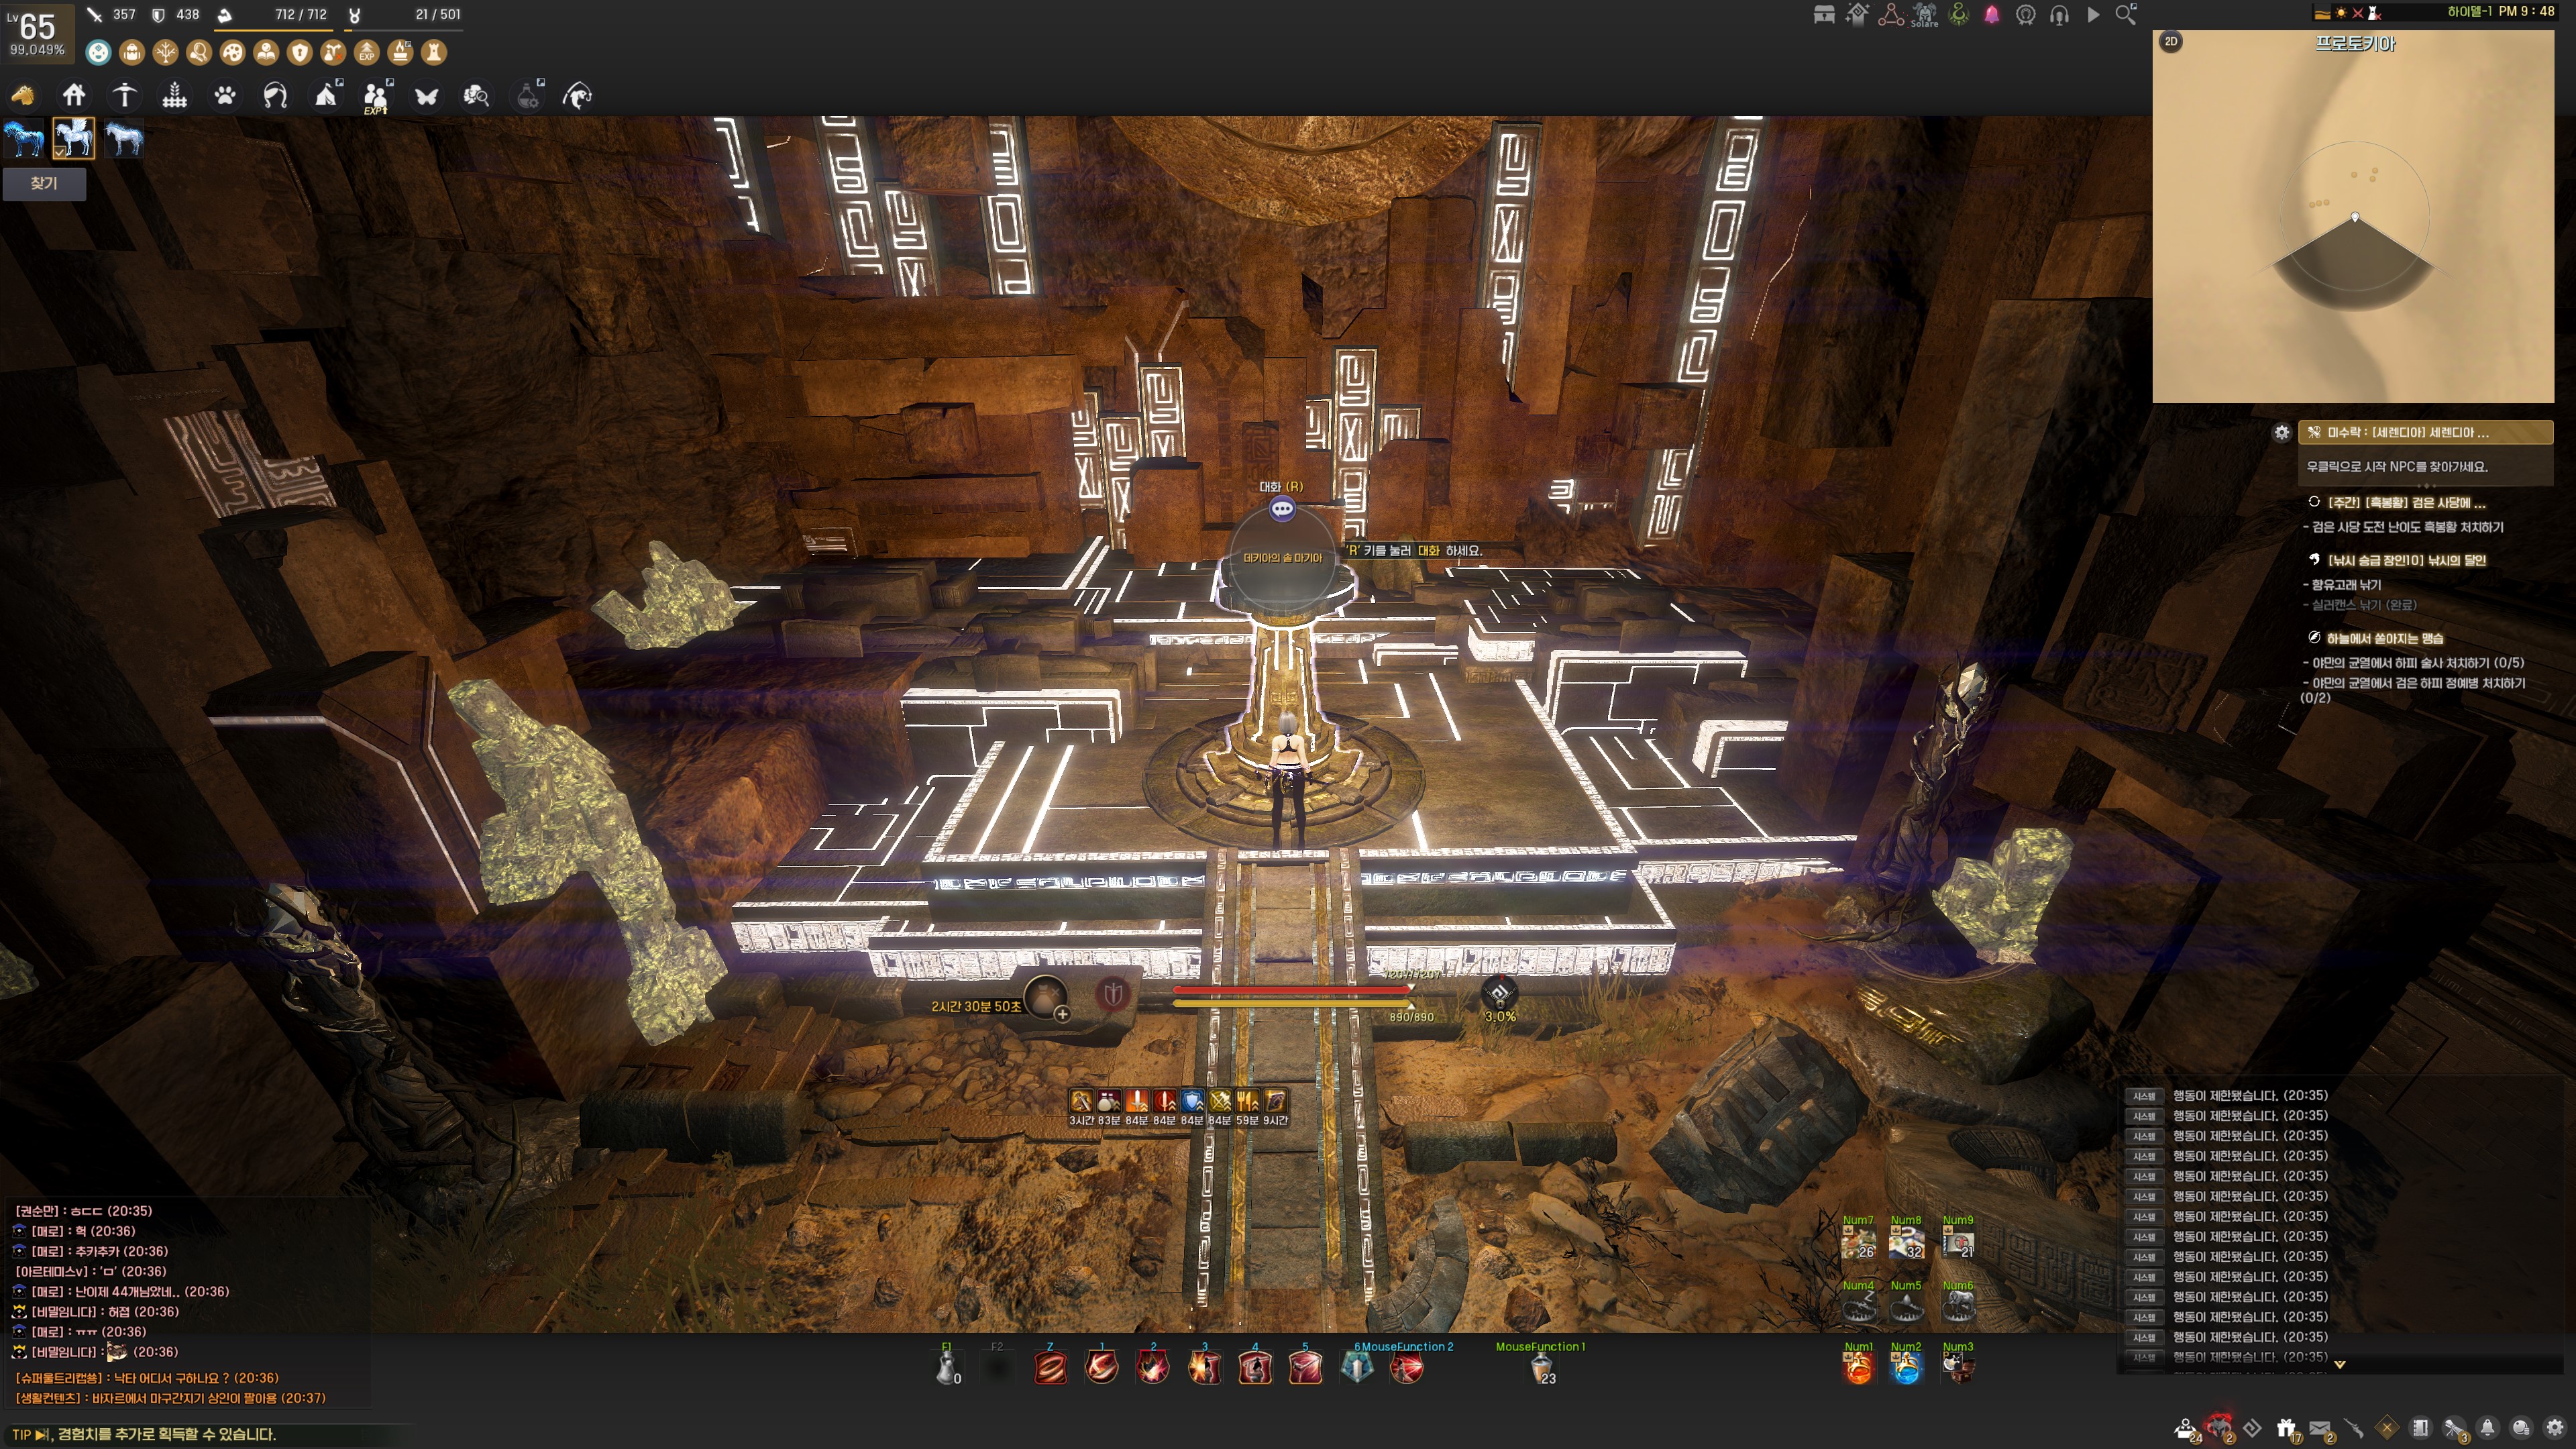Expand the quest header with the gold bar
2576x1449 pixels.
[2424, 433]
